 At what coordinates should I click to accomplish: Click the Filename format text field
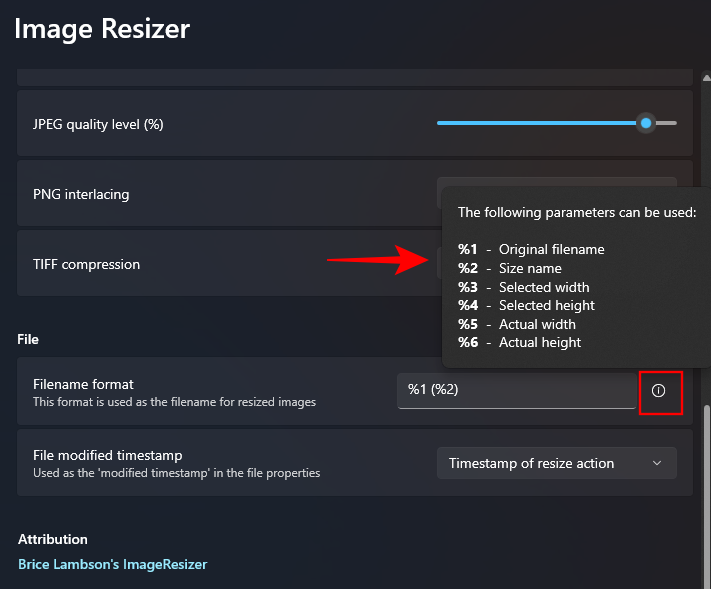tap(515, 390)
